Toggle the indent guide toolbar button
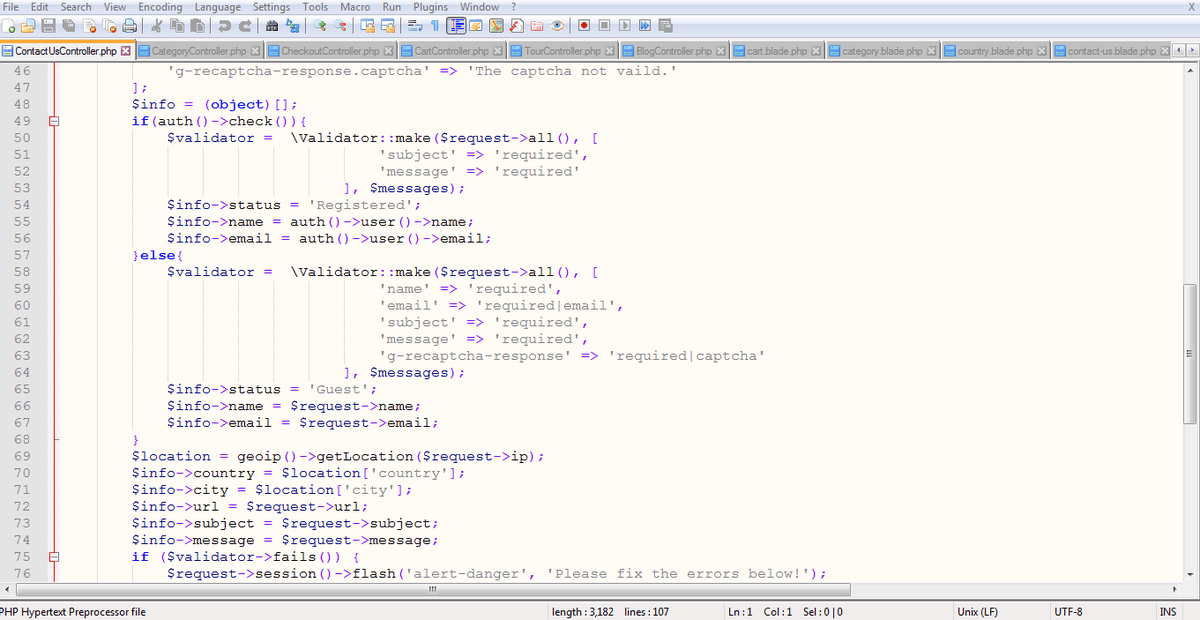Image resolution: width=1200 pixels, height=620 pixels. 456,29
